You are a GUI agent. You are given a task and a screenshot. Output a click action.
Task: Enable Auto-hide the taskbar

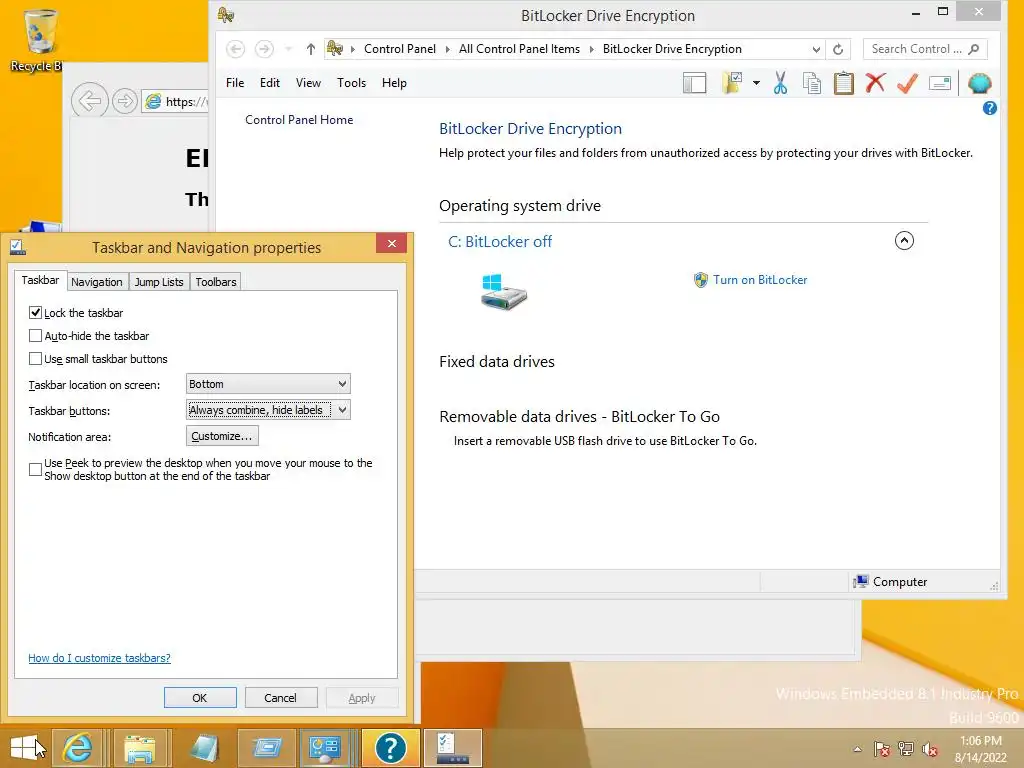point(35,336)
